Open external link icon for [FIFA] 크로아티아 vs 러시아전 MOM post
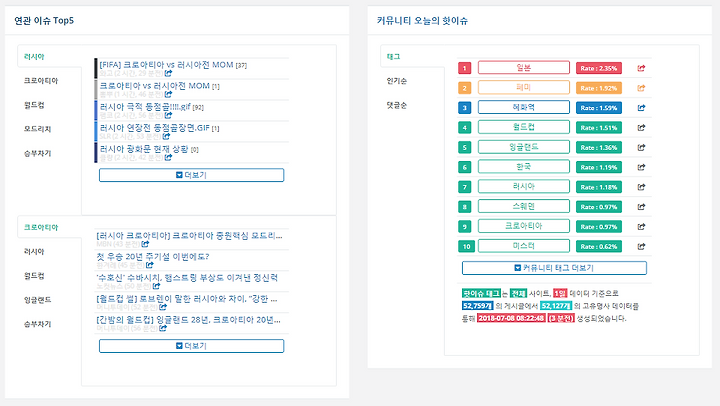This screenshot has width=720, height=406. coord(169,73)
